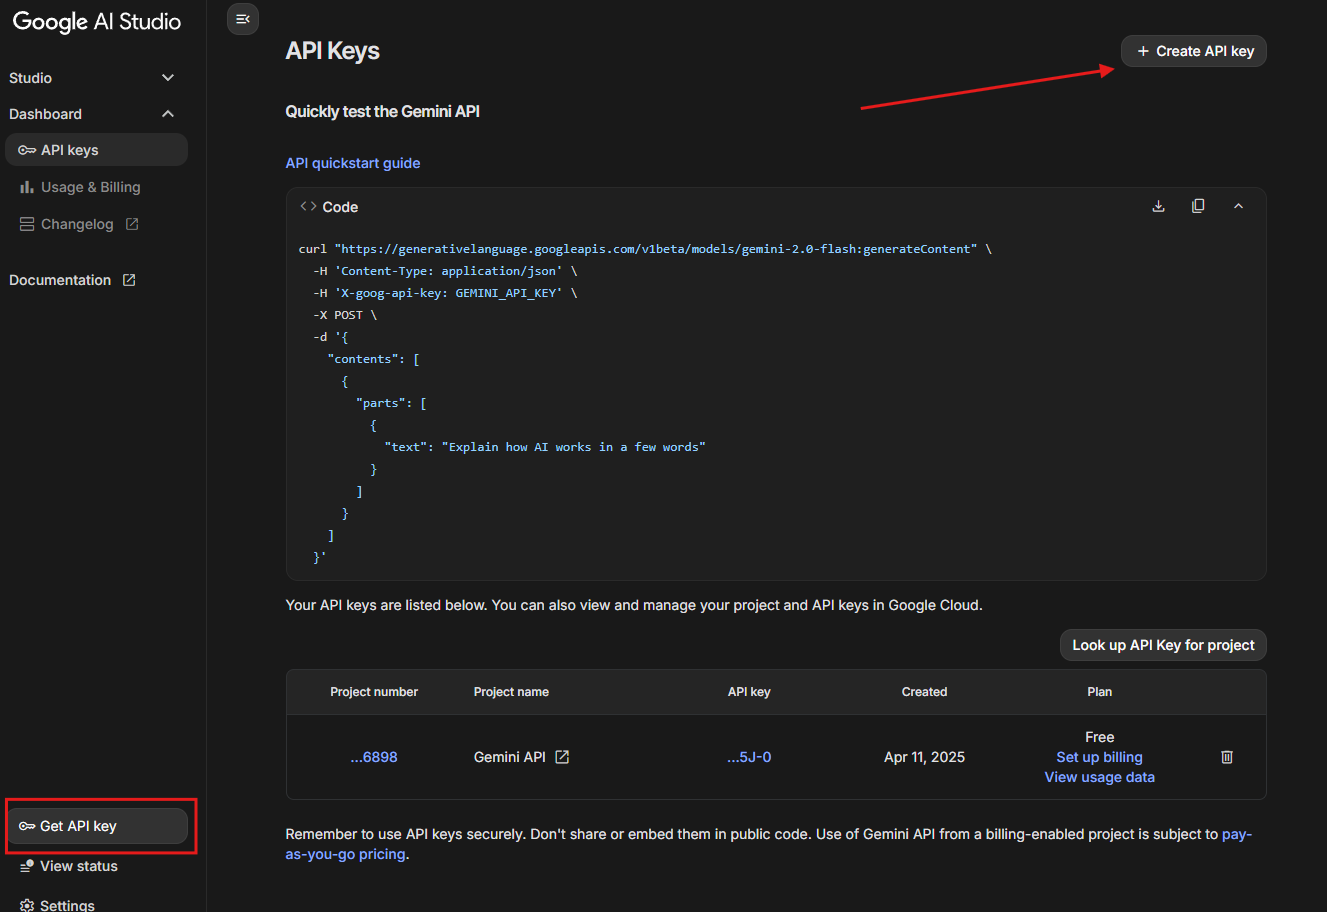1327x912 pixels.
Task: Collapse the sidebar with the panel toggle icon
Action: tap(243, 19)
